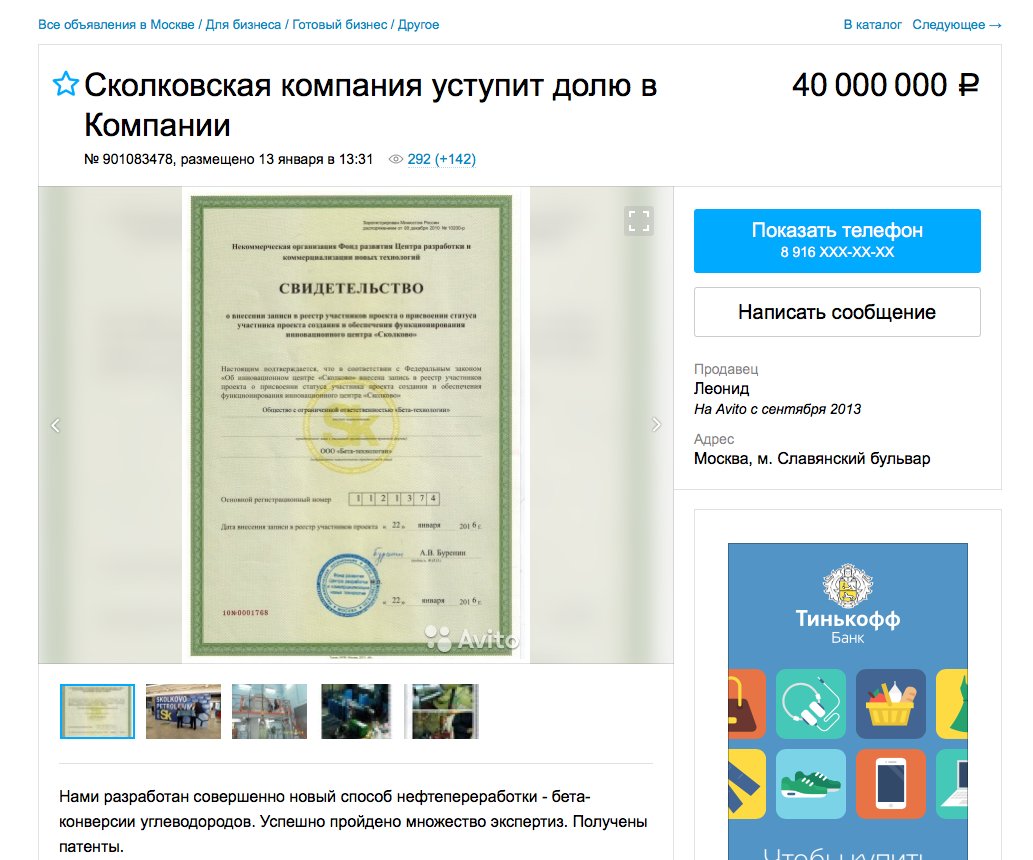This screenshot has width=1033, height=860.
Task: Click listing number № 901083478 text
Action: click(x=128, y=159)
